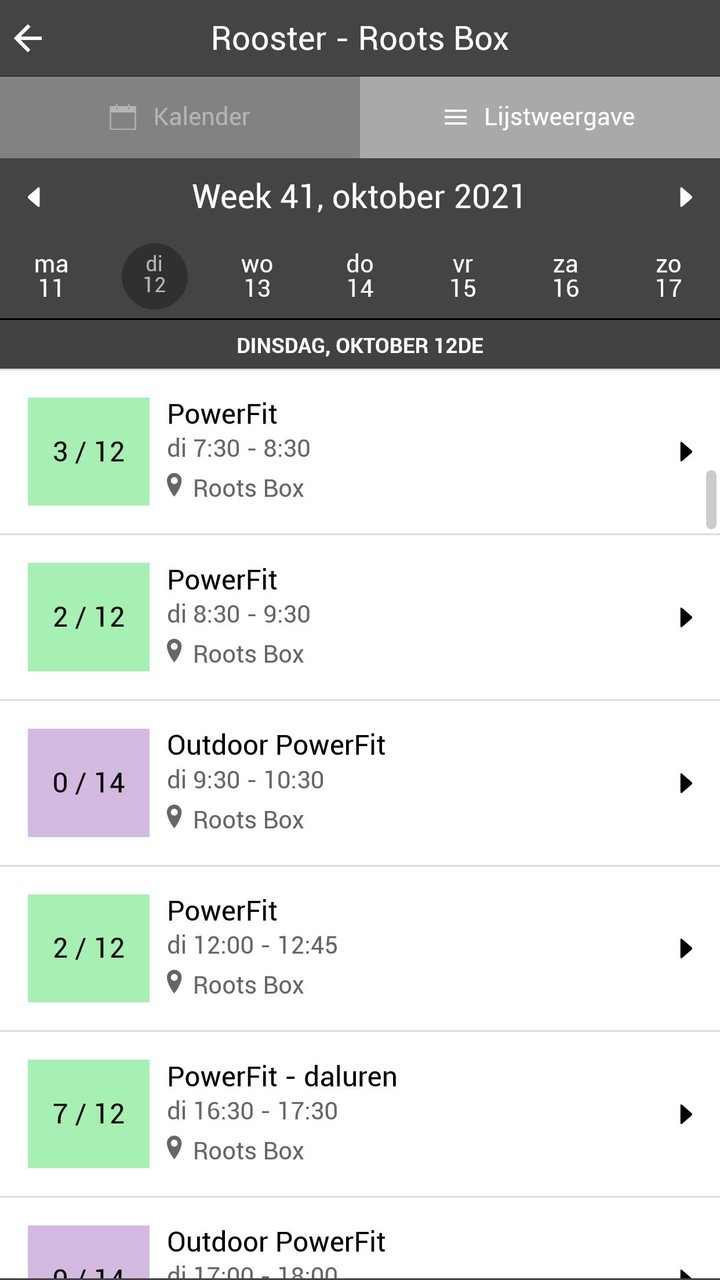Advance to next week arrow
720x1280 pixels.
(x=686, y=197)
